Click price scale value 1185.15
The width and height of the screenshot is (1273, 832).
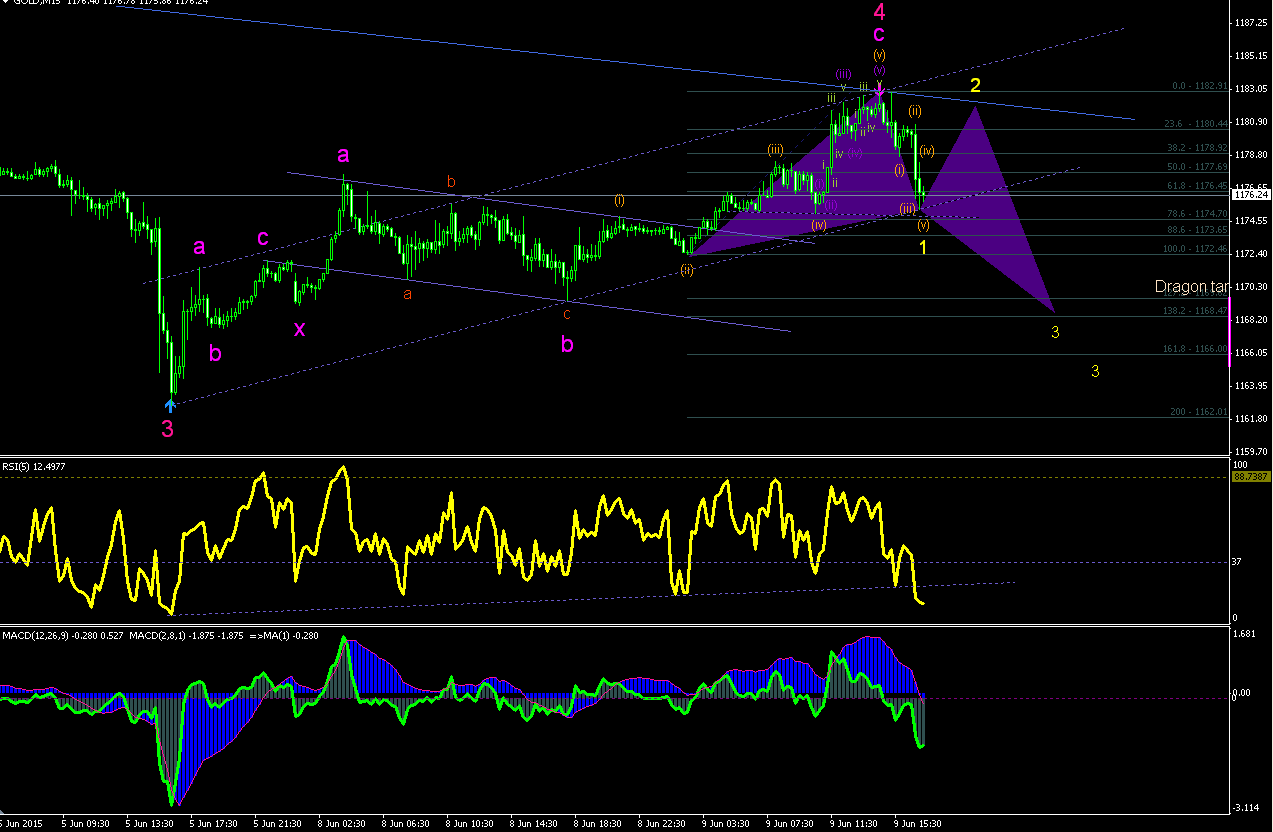(x=1253, y=55)
